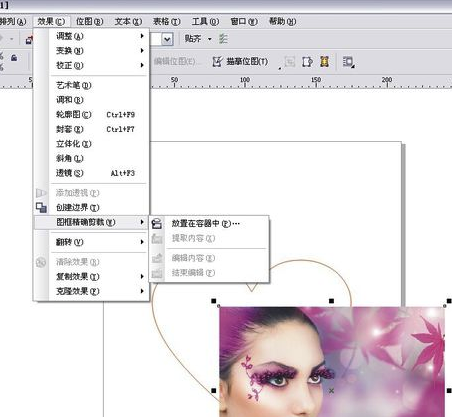The image size is (452, 417).
Task: Choose 封套 (Envelope) menu entry
Action: click(91, 129)
